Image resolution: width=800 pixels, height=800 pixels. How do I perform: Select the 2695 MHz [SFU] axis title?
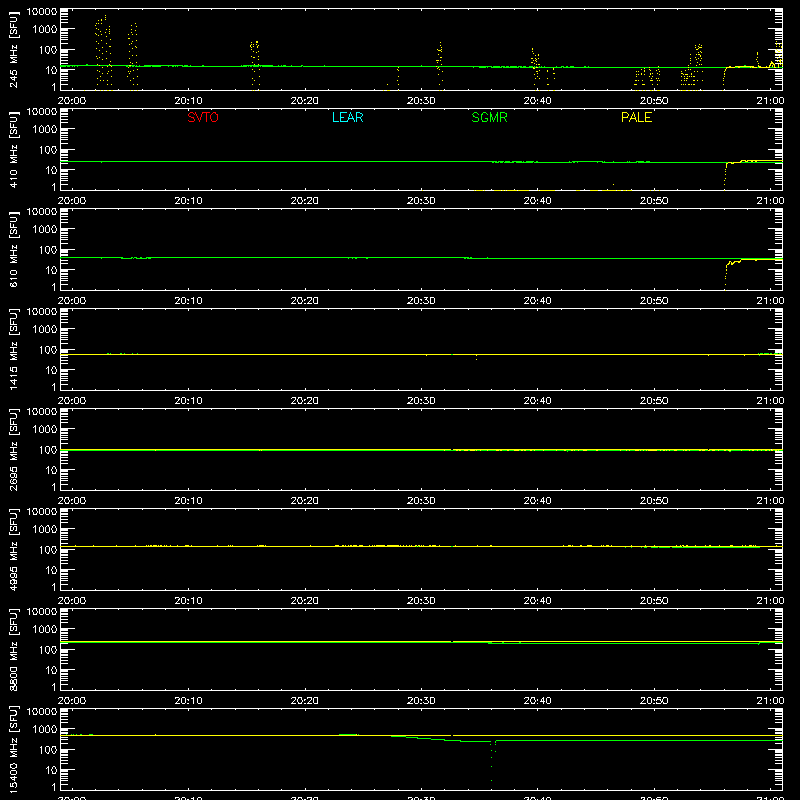13,449
